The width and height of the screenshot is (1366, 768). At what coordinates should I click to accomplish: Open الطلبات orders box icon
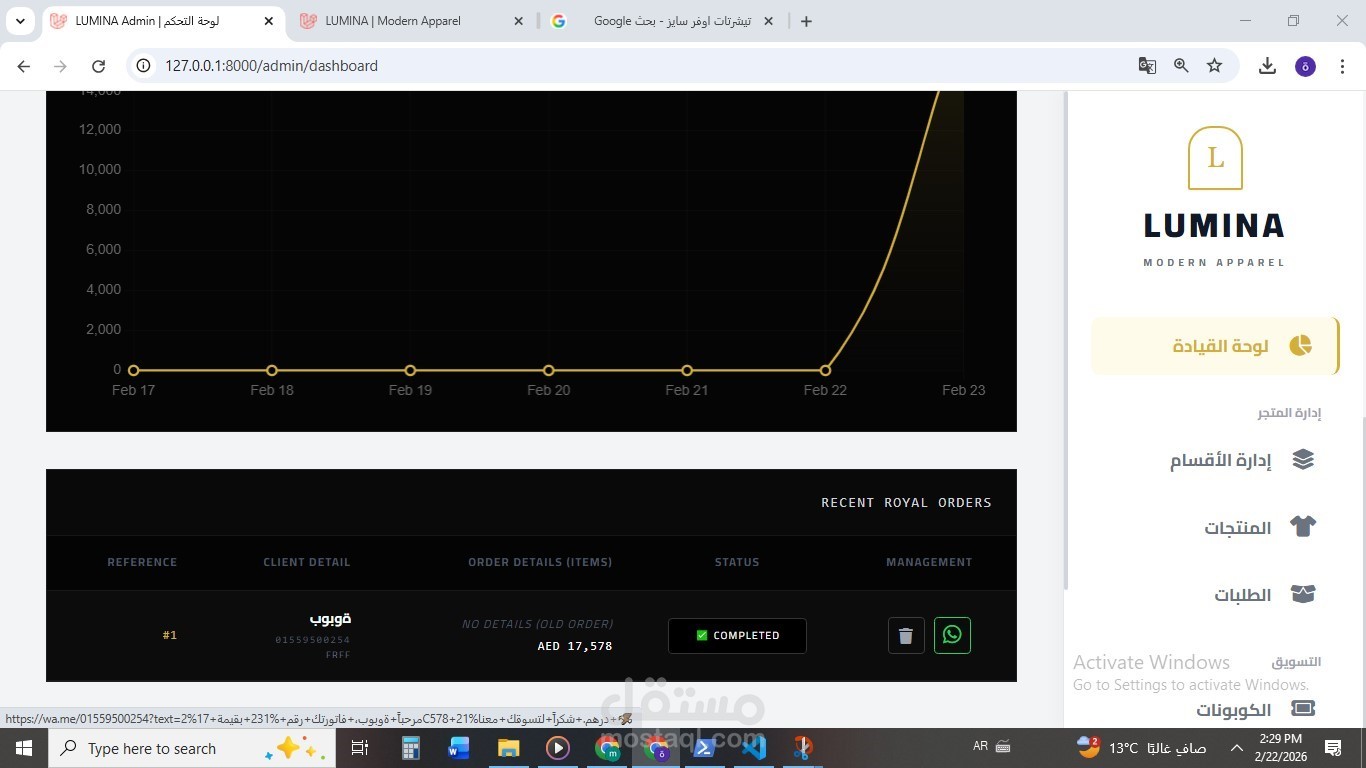(1303, 594)
